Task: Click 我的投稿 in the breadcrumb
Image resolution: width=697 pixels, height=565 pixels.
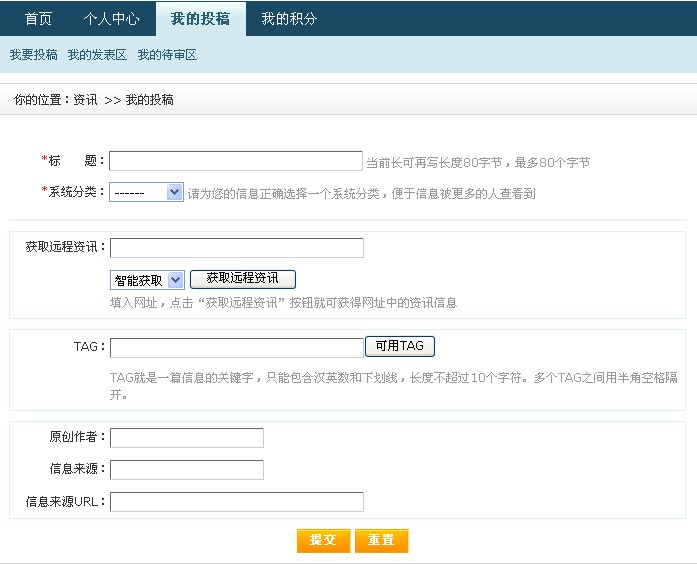Action: (149, 100)
